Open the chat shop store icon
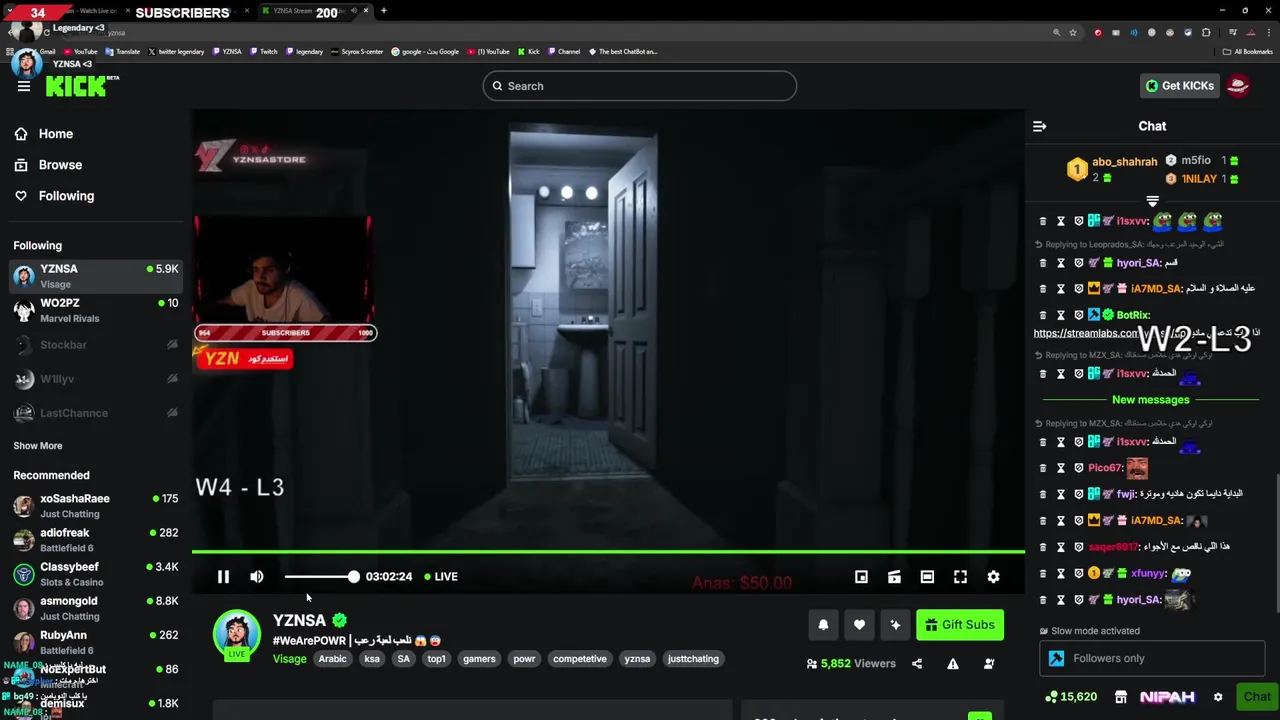1280x720 pixels. point(1121,697)
